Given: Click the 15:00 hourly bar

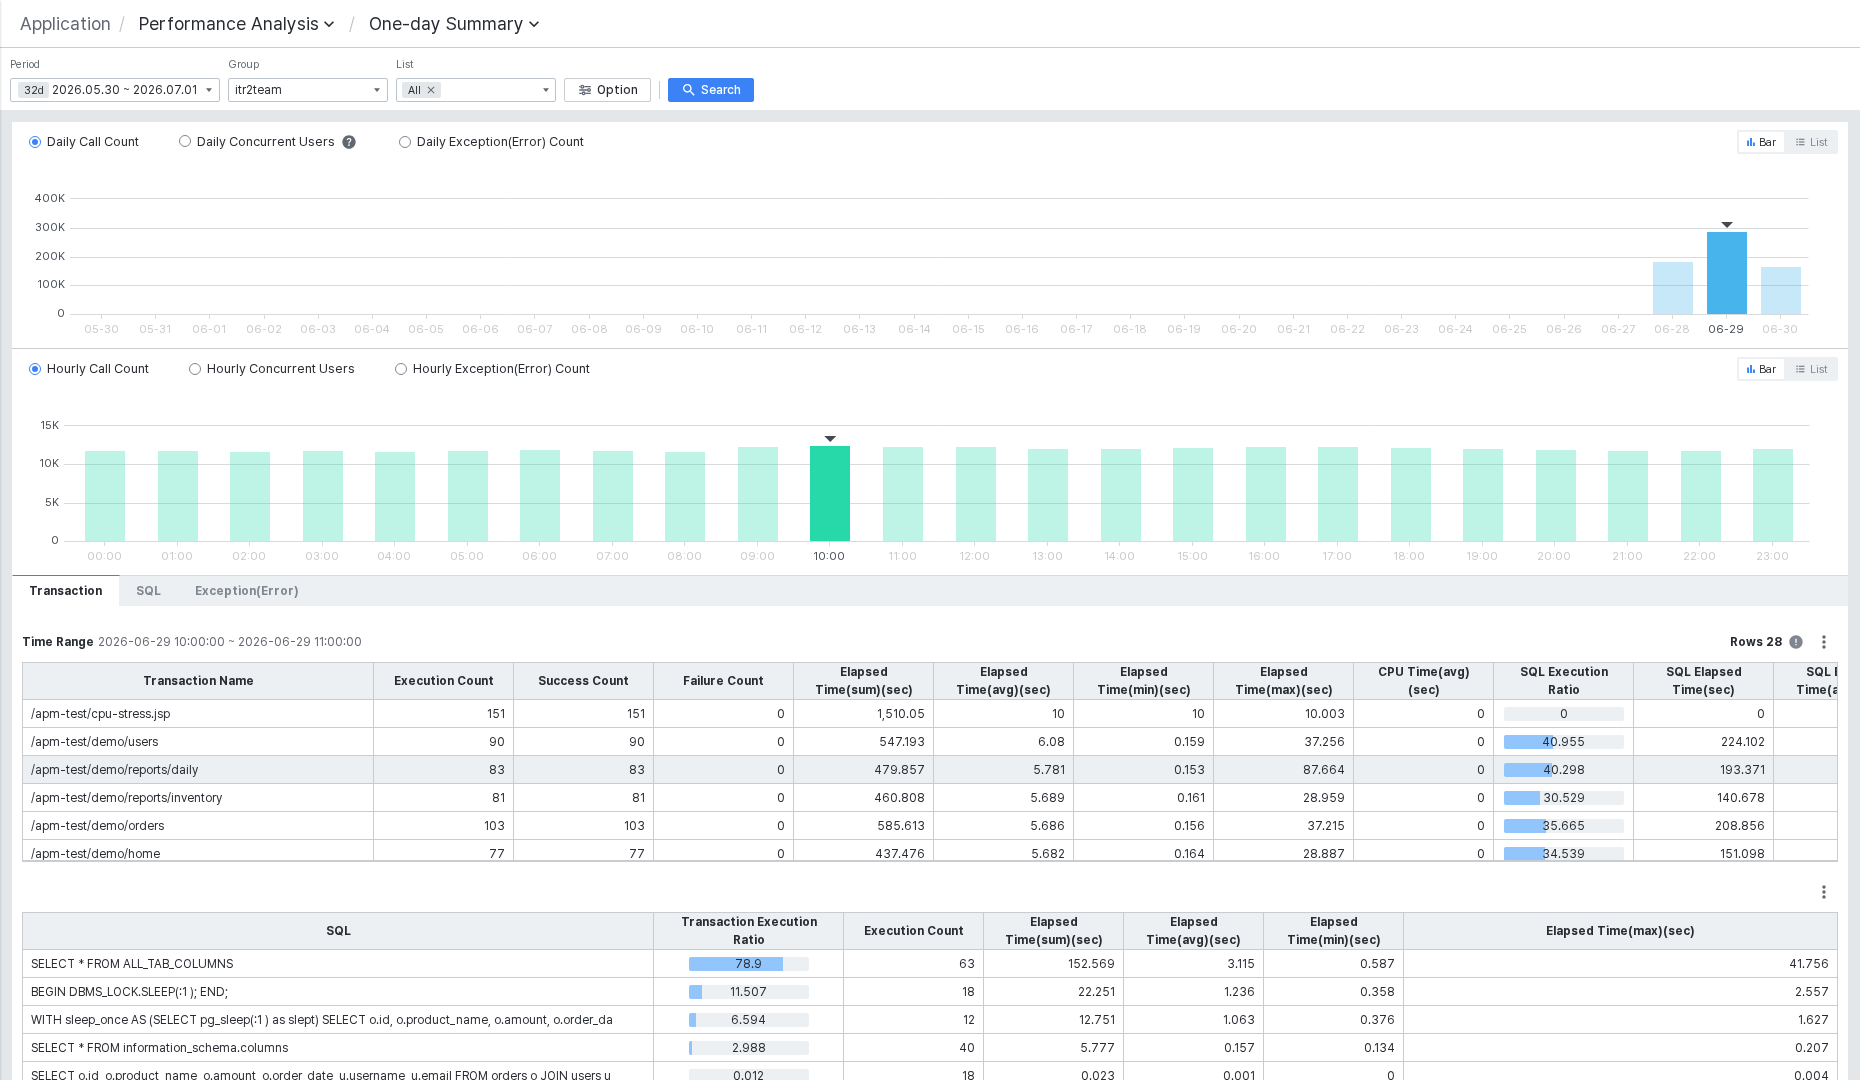Looking at the screenshot, I should pos(1193,494).
